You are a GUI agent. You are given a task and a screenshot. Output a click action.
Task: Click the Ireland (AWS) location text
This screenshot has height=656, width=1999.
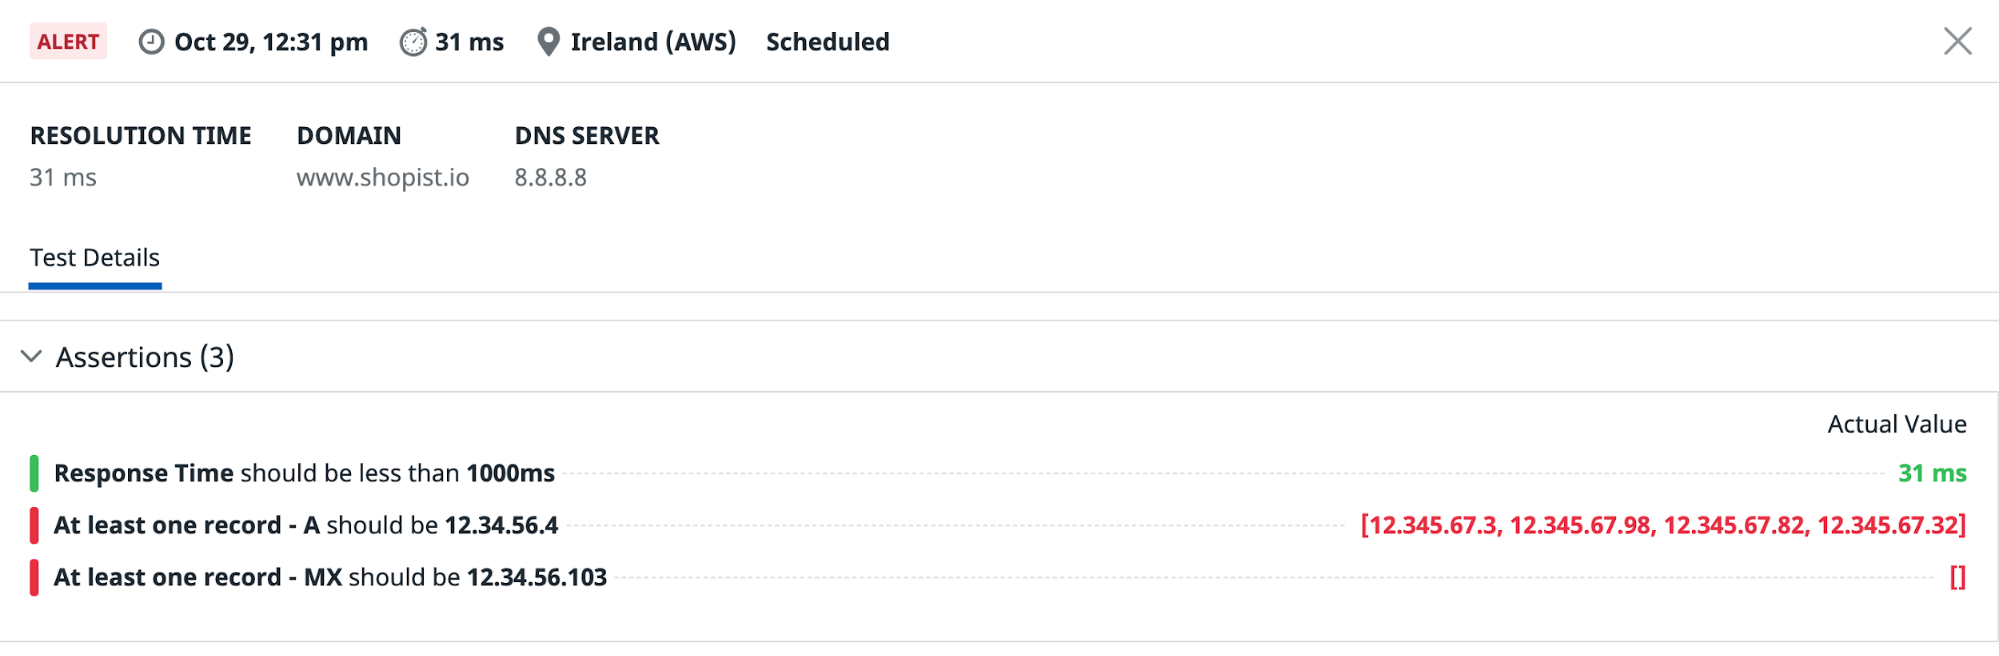[652, 42]
